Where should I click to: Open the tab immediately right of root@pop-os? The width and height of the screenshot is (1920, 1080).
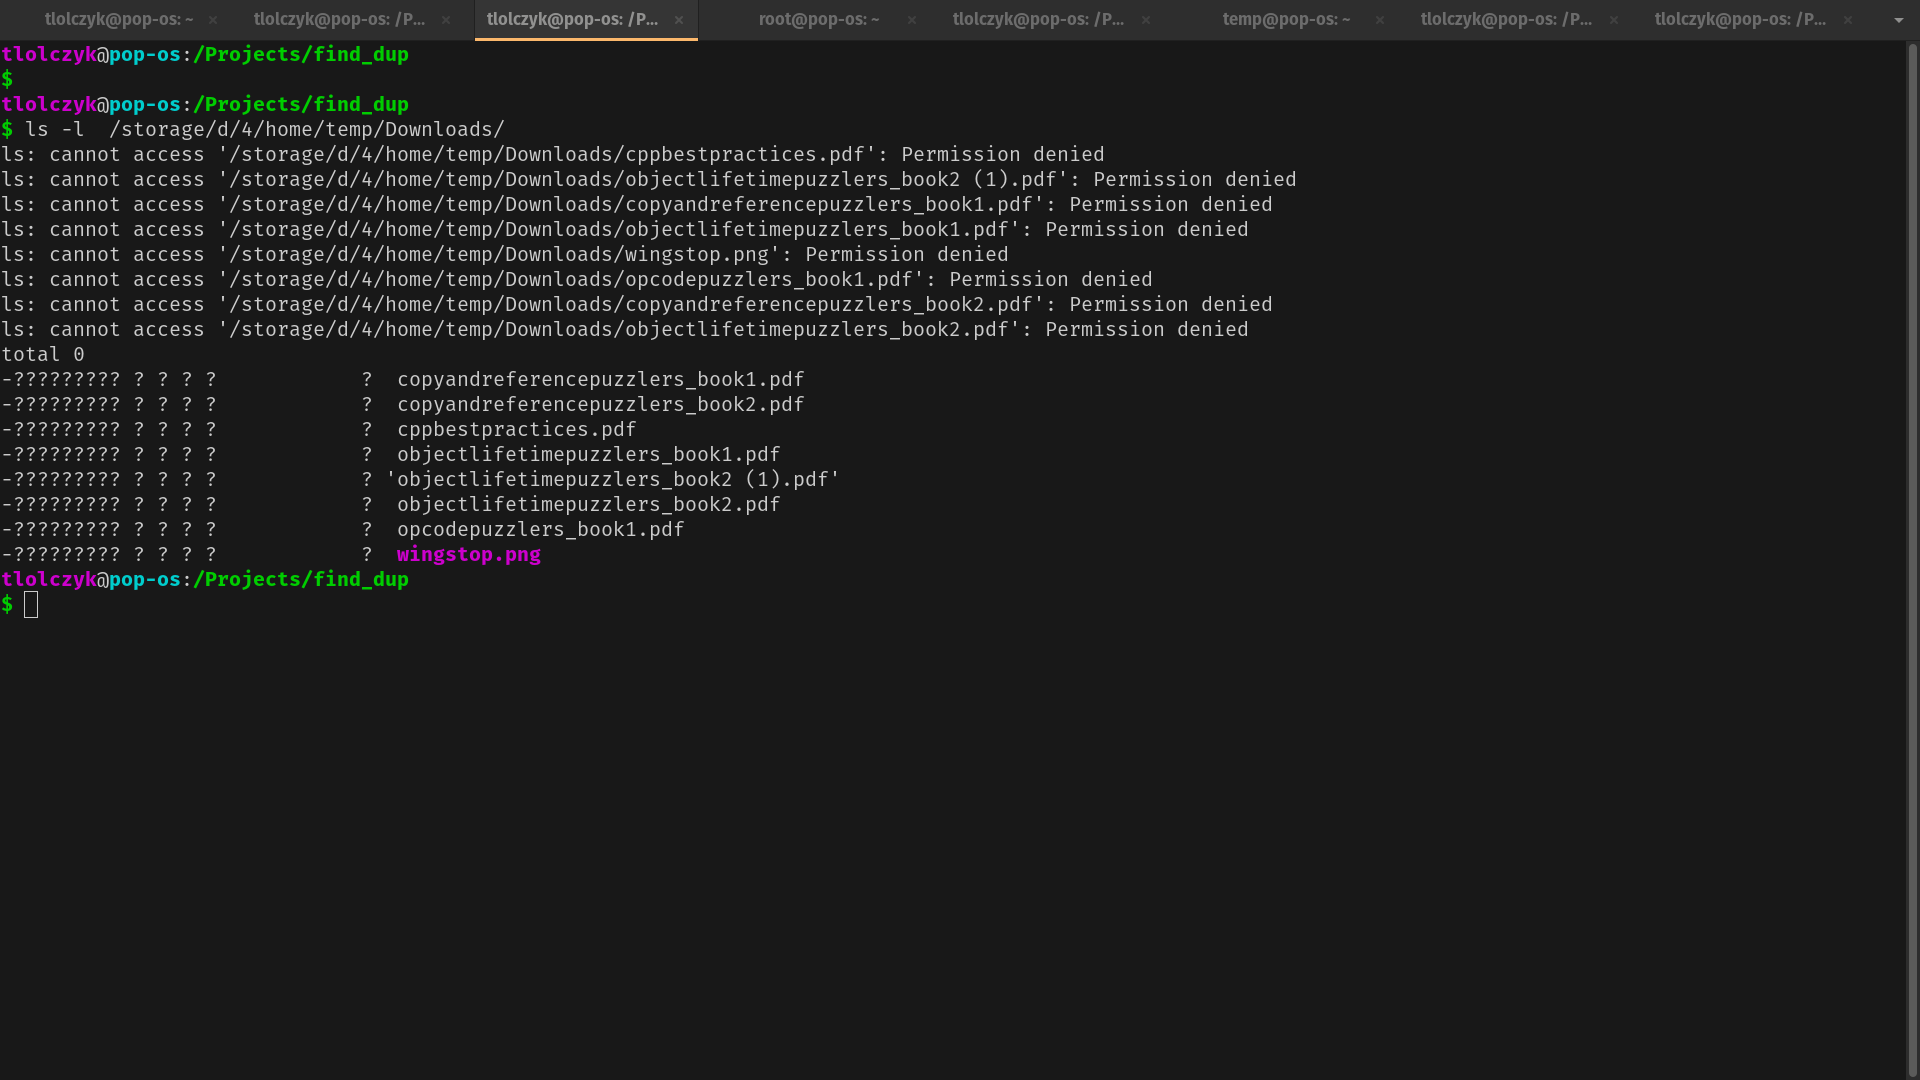coord(1038,20)
